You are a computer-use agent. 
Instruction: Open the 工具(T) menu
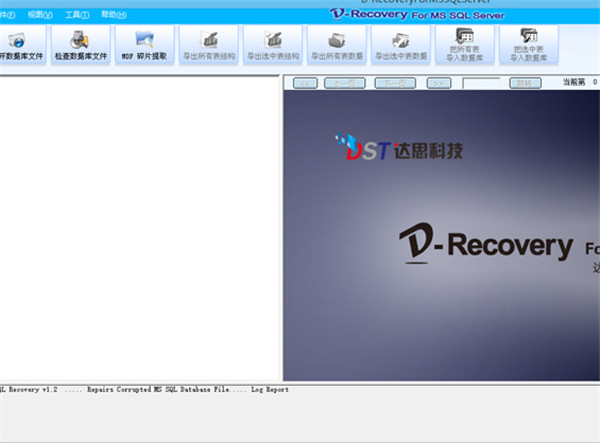pos(77,15)
